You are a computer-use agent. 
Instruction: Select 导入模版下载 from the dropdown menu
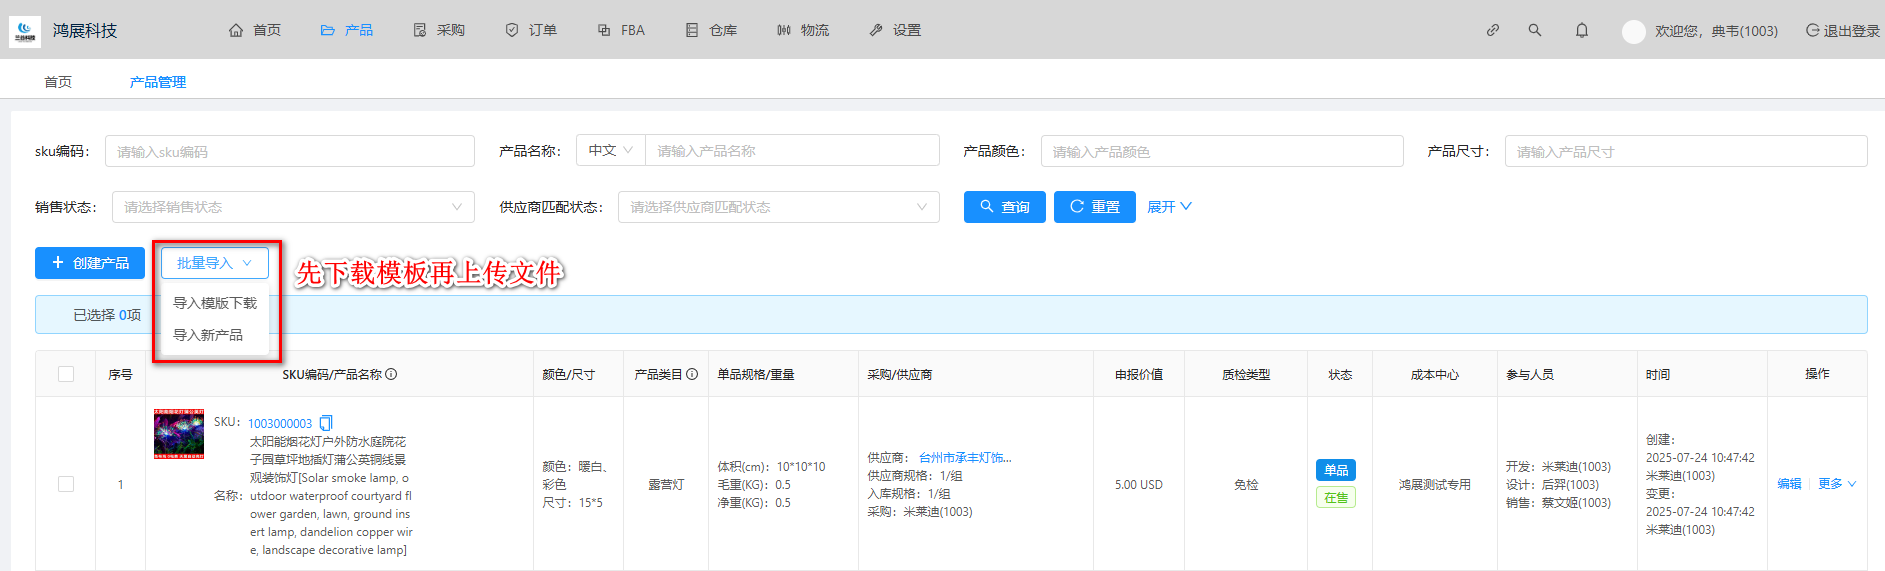click(x=215, y=303)
